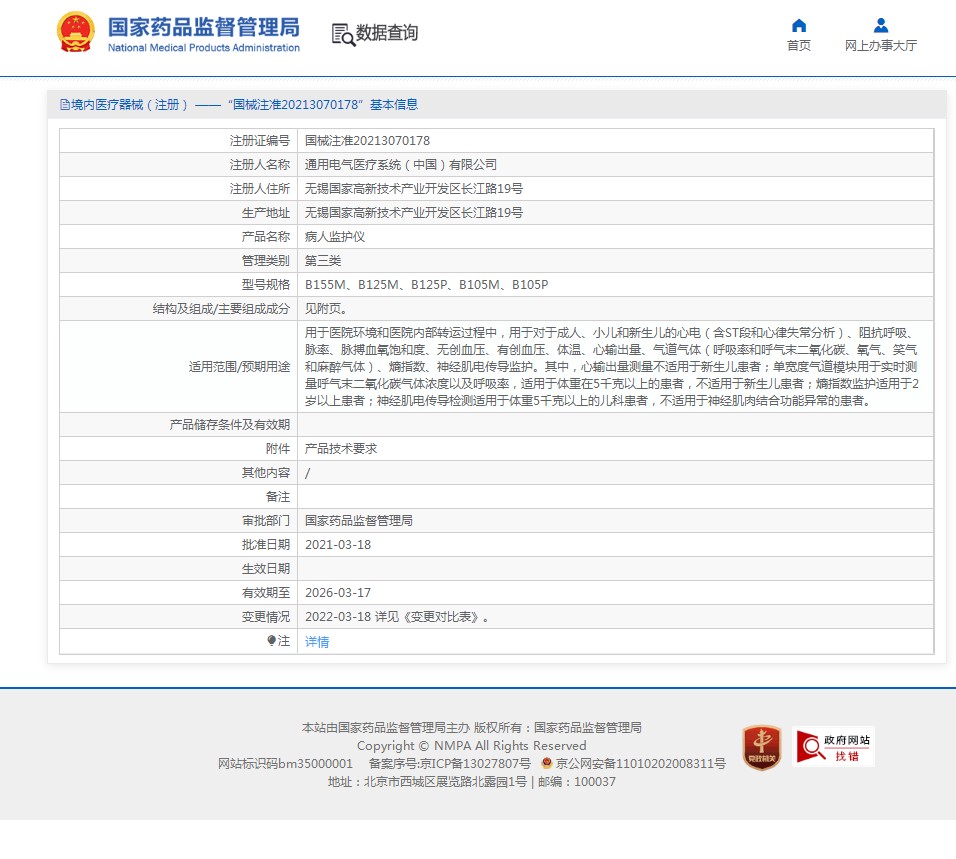Click the 第三类 category value

click(323, 261)
